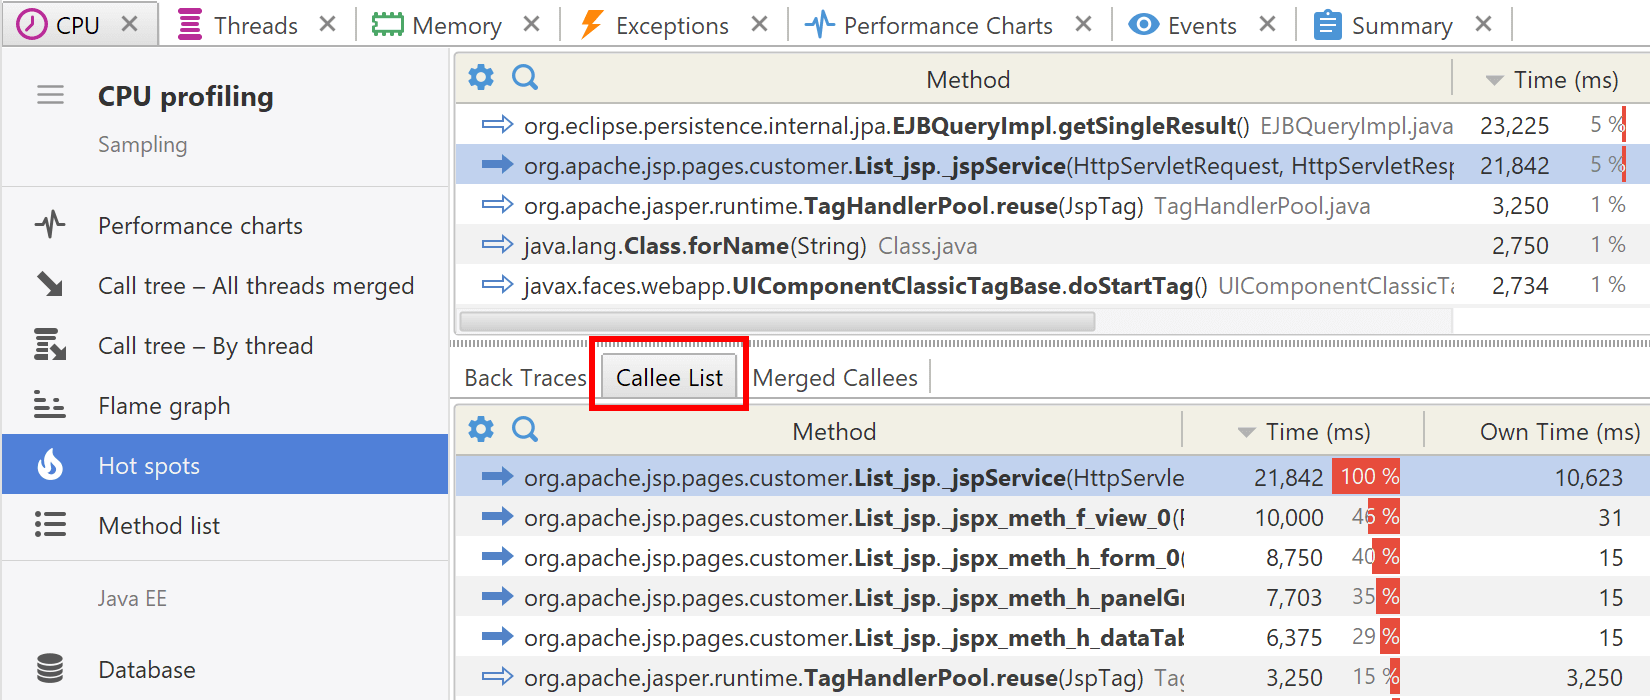Close the Summary tab
Viewport: 1650px width, 700px height.
(x=1483, y=24)
